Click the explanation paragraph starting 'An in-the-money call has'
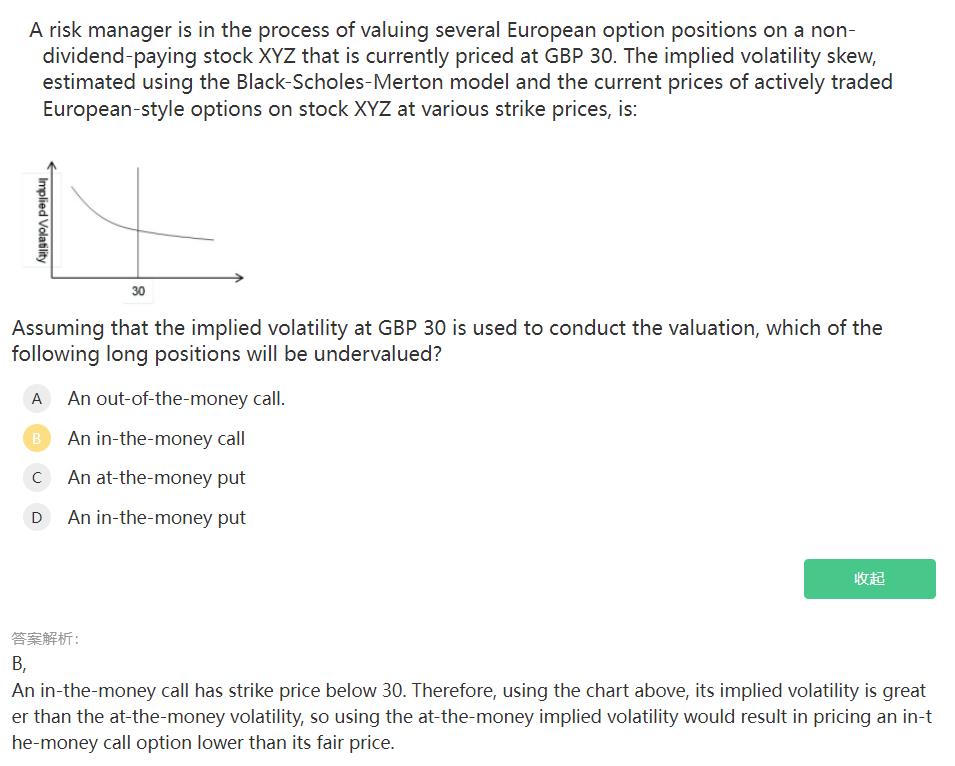 point(470,716)
